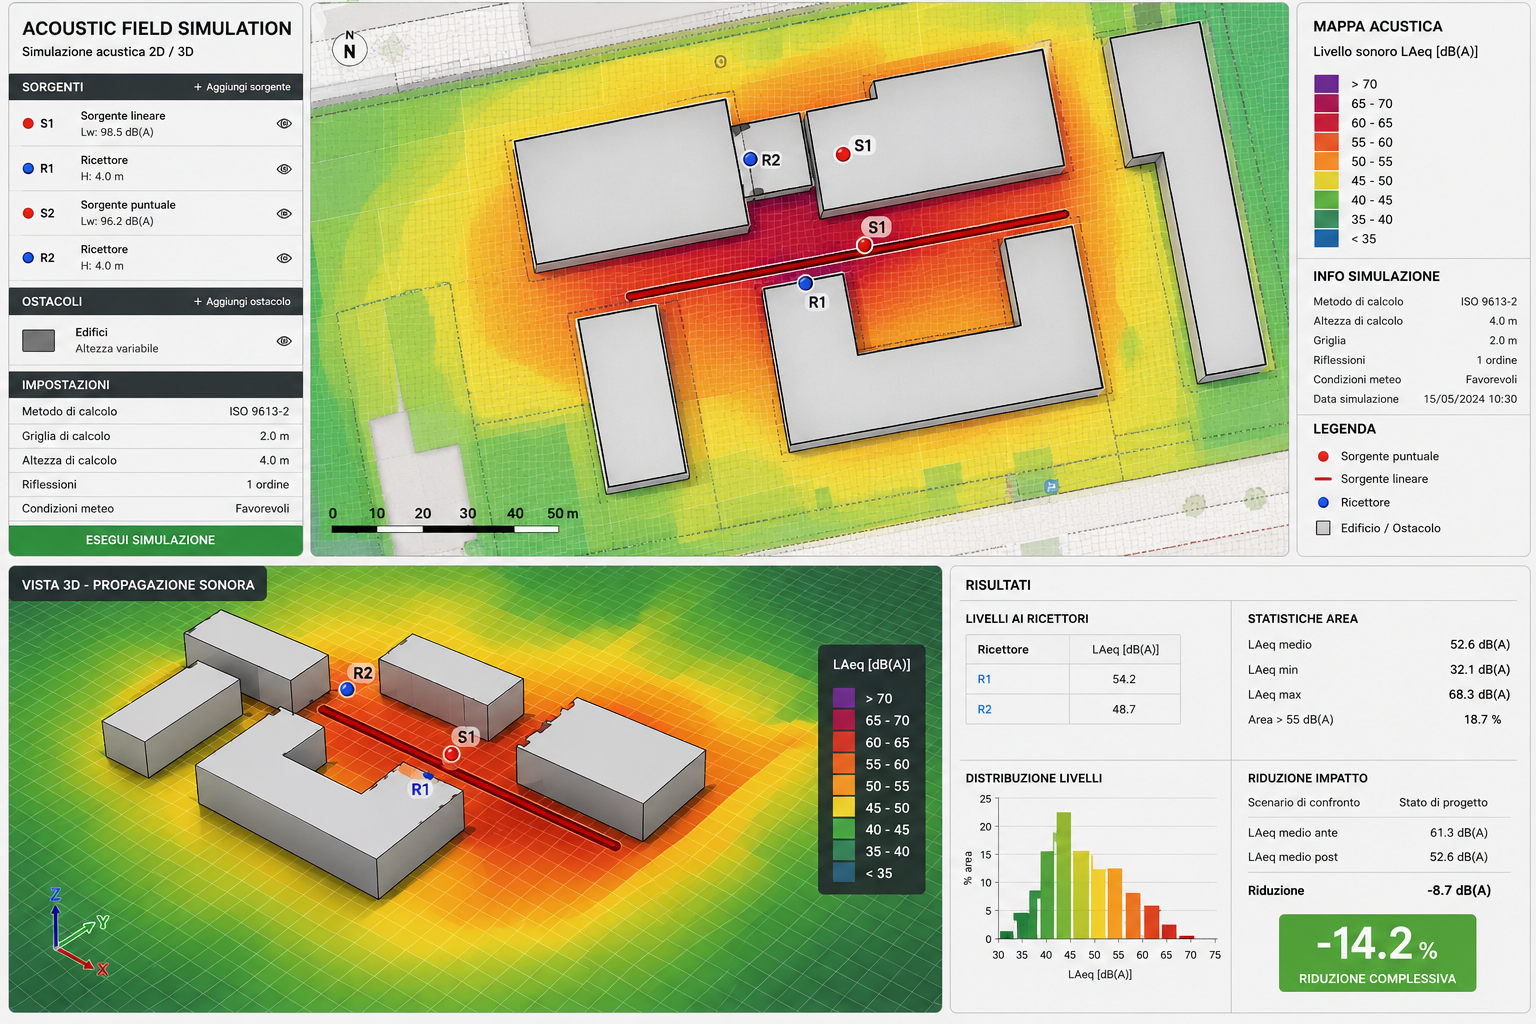The image size is (1536, 1024).
Task: Click the small blue marker icon on map
Action: pyautogui.click(x=1051, y=486)
